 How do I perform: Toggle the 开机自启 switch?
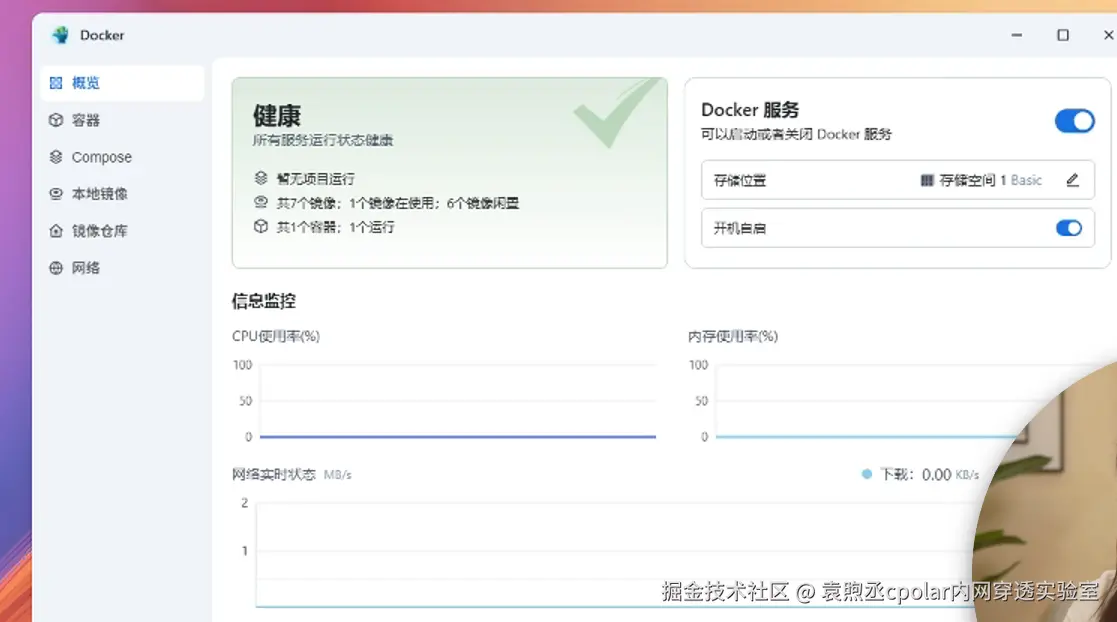click(x=1069, y=228)
